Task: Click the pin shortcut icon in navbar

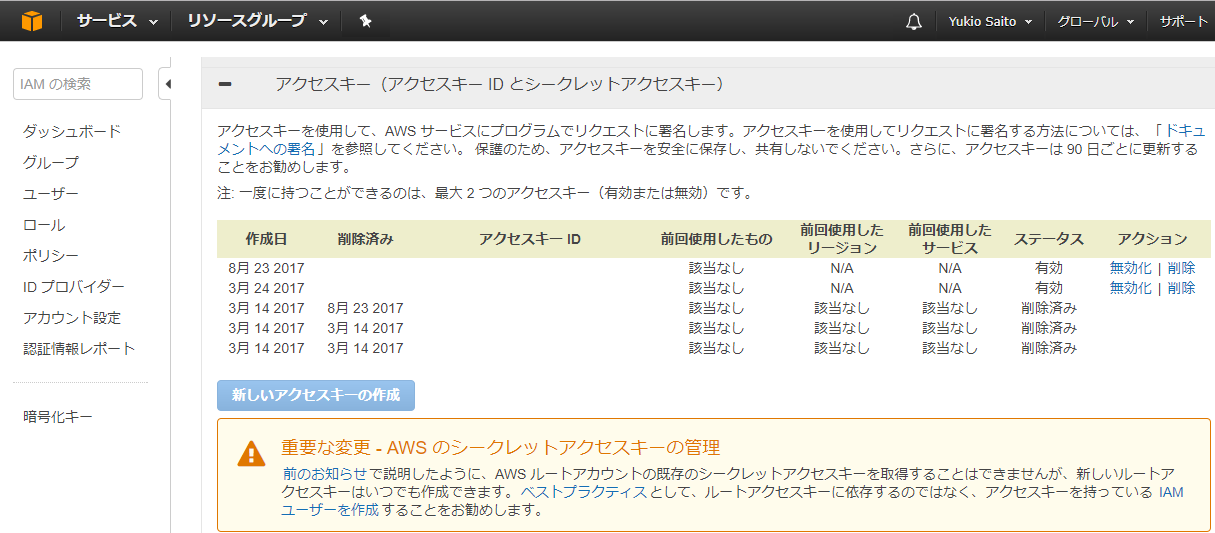Action: click(x=365, y=21)
